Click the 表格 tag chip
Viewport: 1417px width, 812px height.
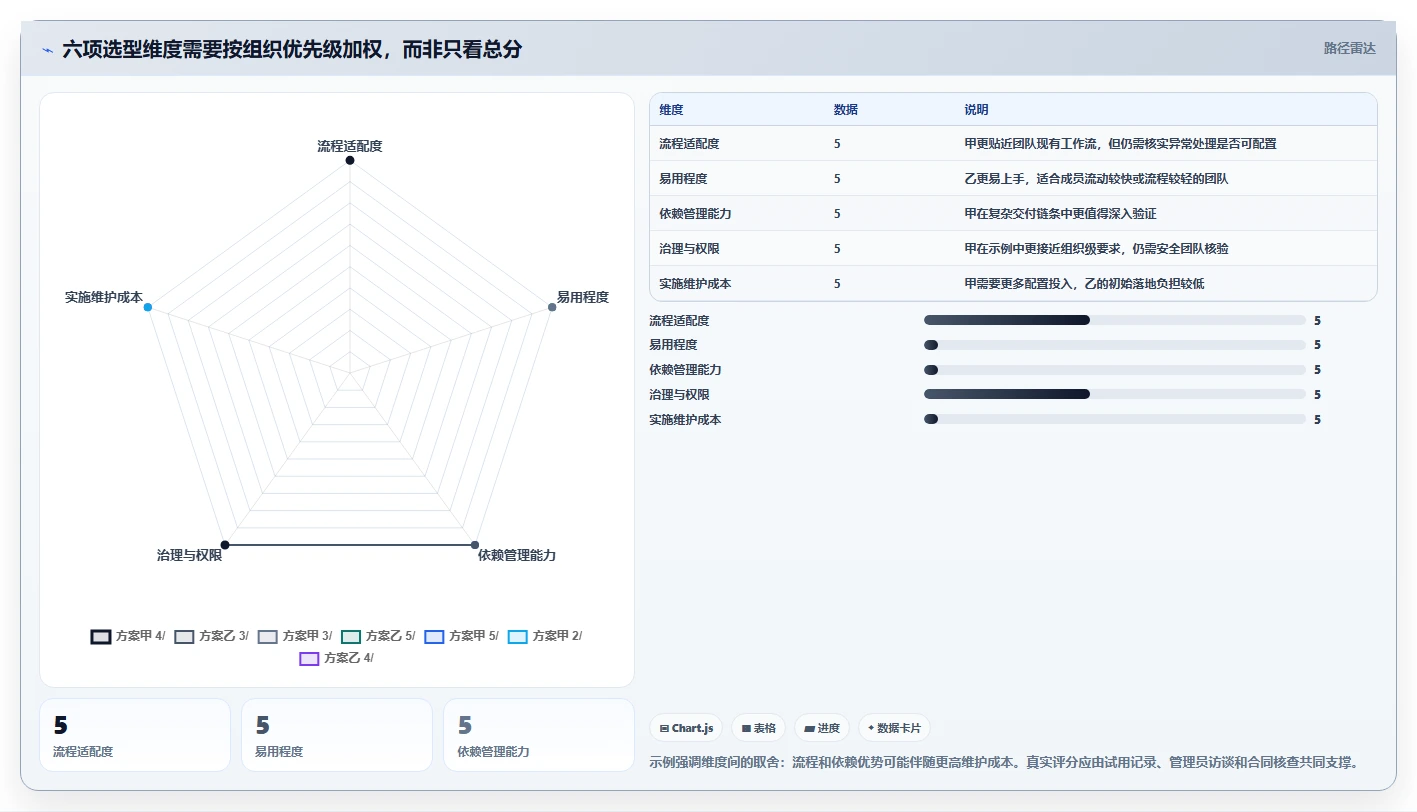click(x=759, y=728)
